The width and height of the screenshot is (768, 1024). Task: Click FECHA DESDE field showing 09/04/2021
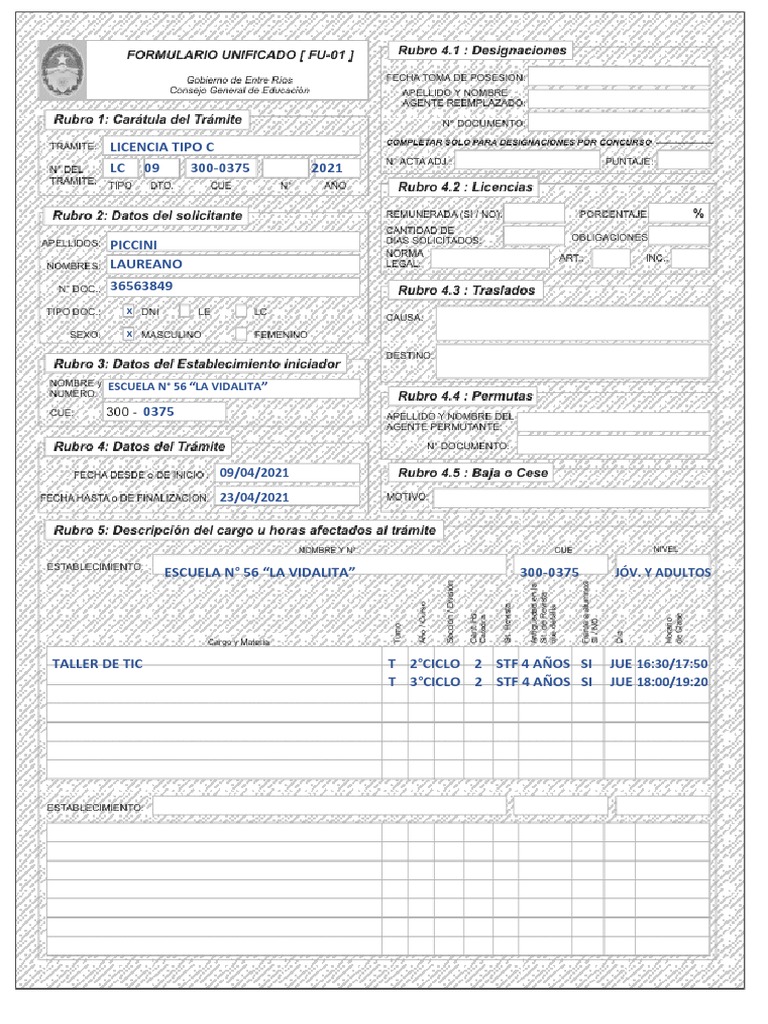[x=287, y=473]
